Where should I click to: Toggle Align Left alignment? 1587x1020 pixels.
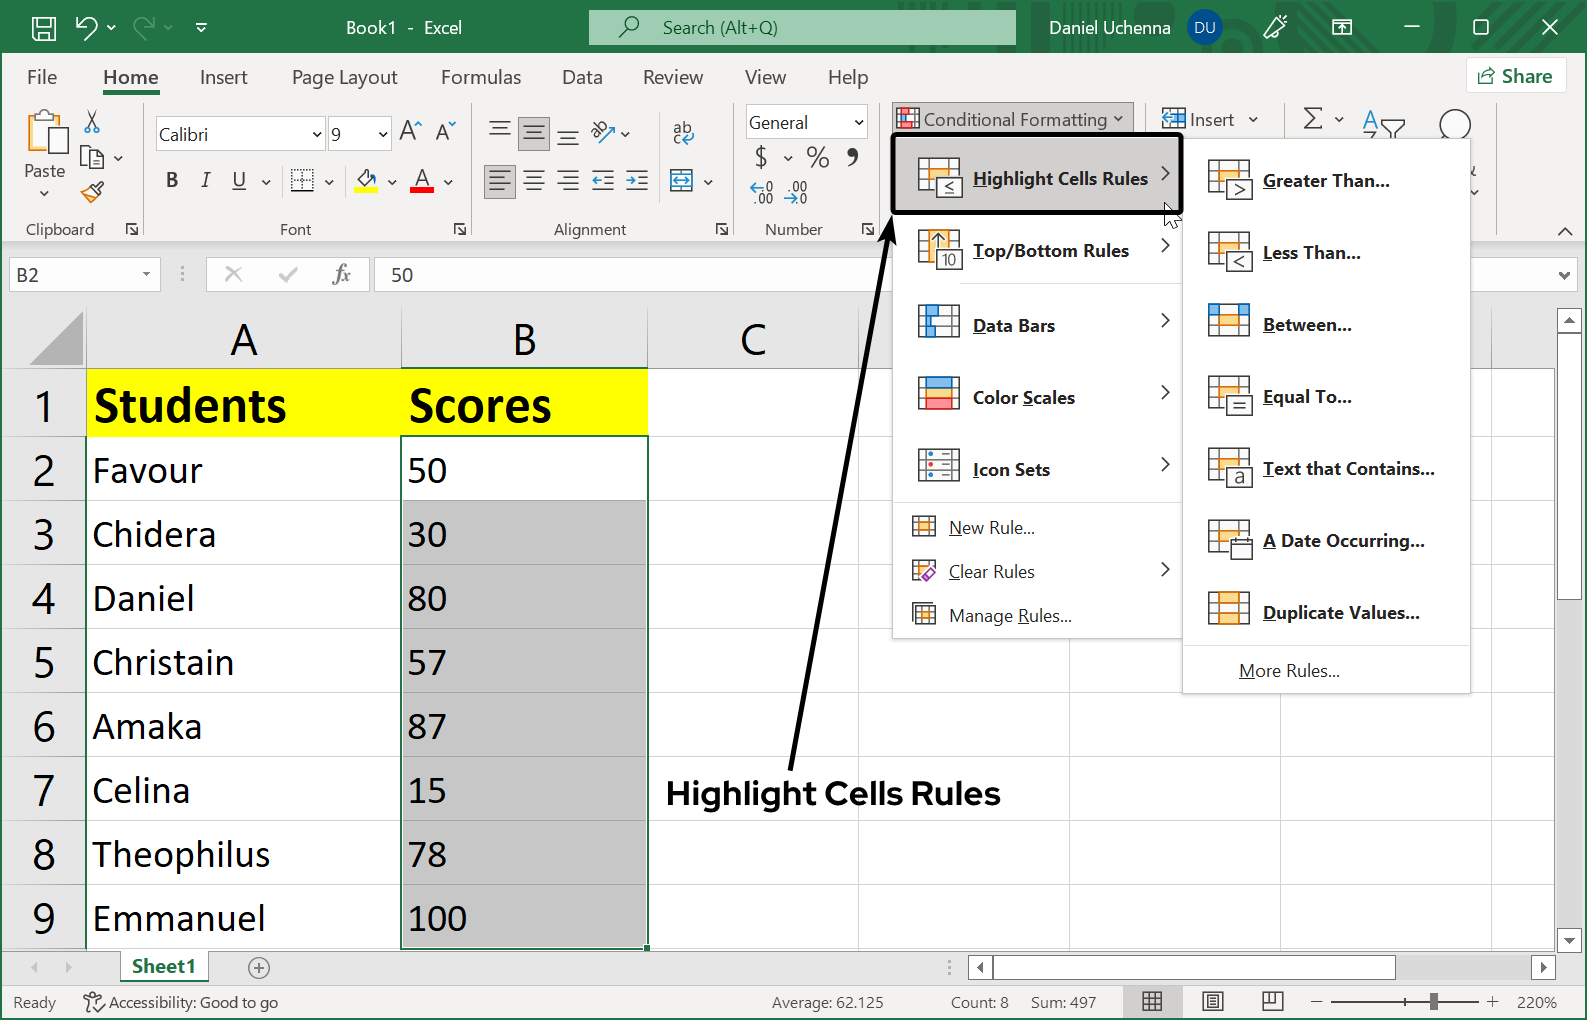500,181
